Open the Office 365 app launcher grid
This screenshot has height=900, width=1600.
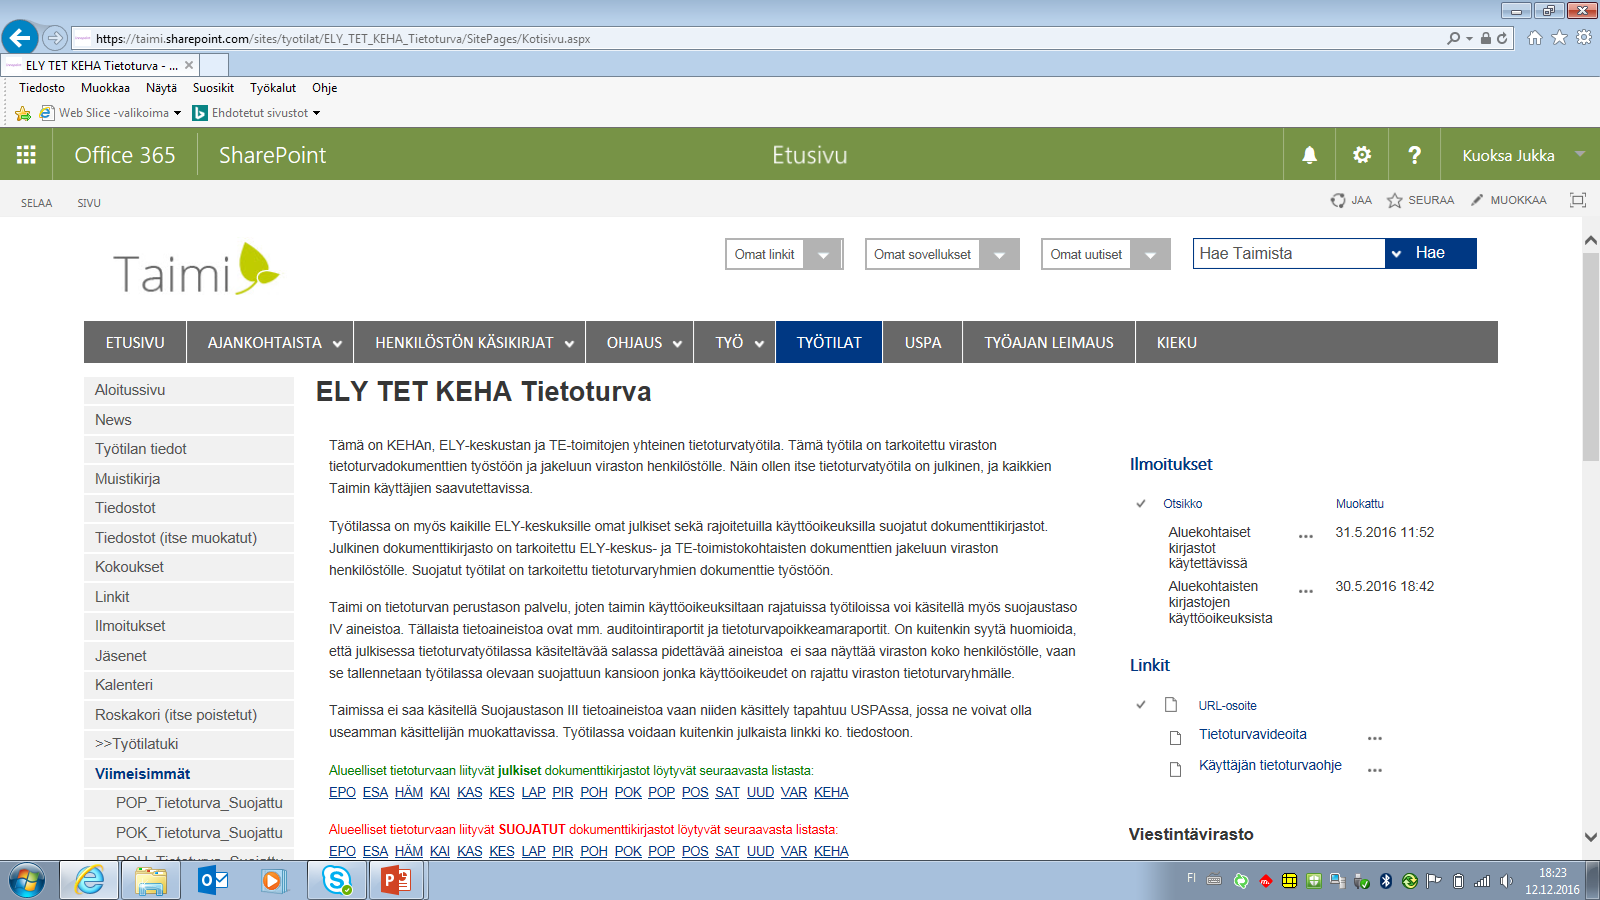[x=26, y=155]
